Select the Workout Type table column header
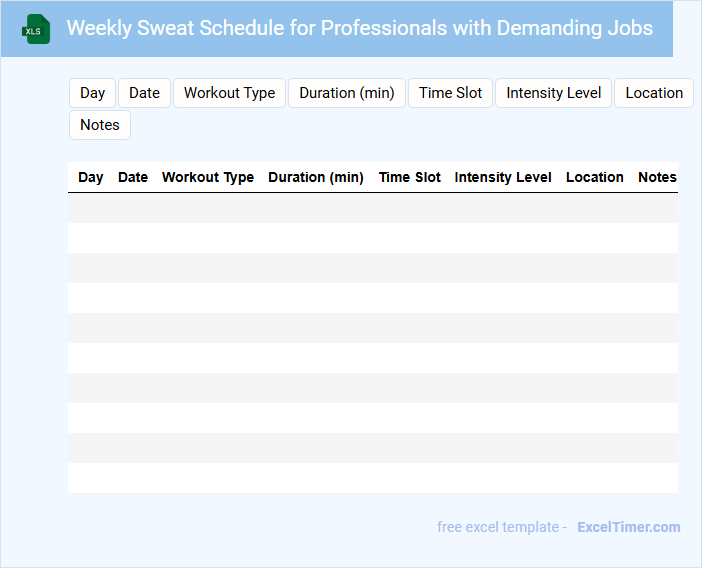 [x=208, y=177]
